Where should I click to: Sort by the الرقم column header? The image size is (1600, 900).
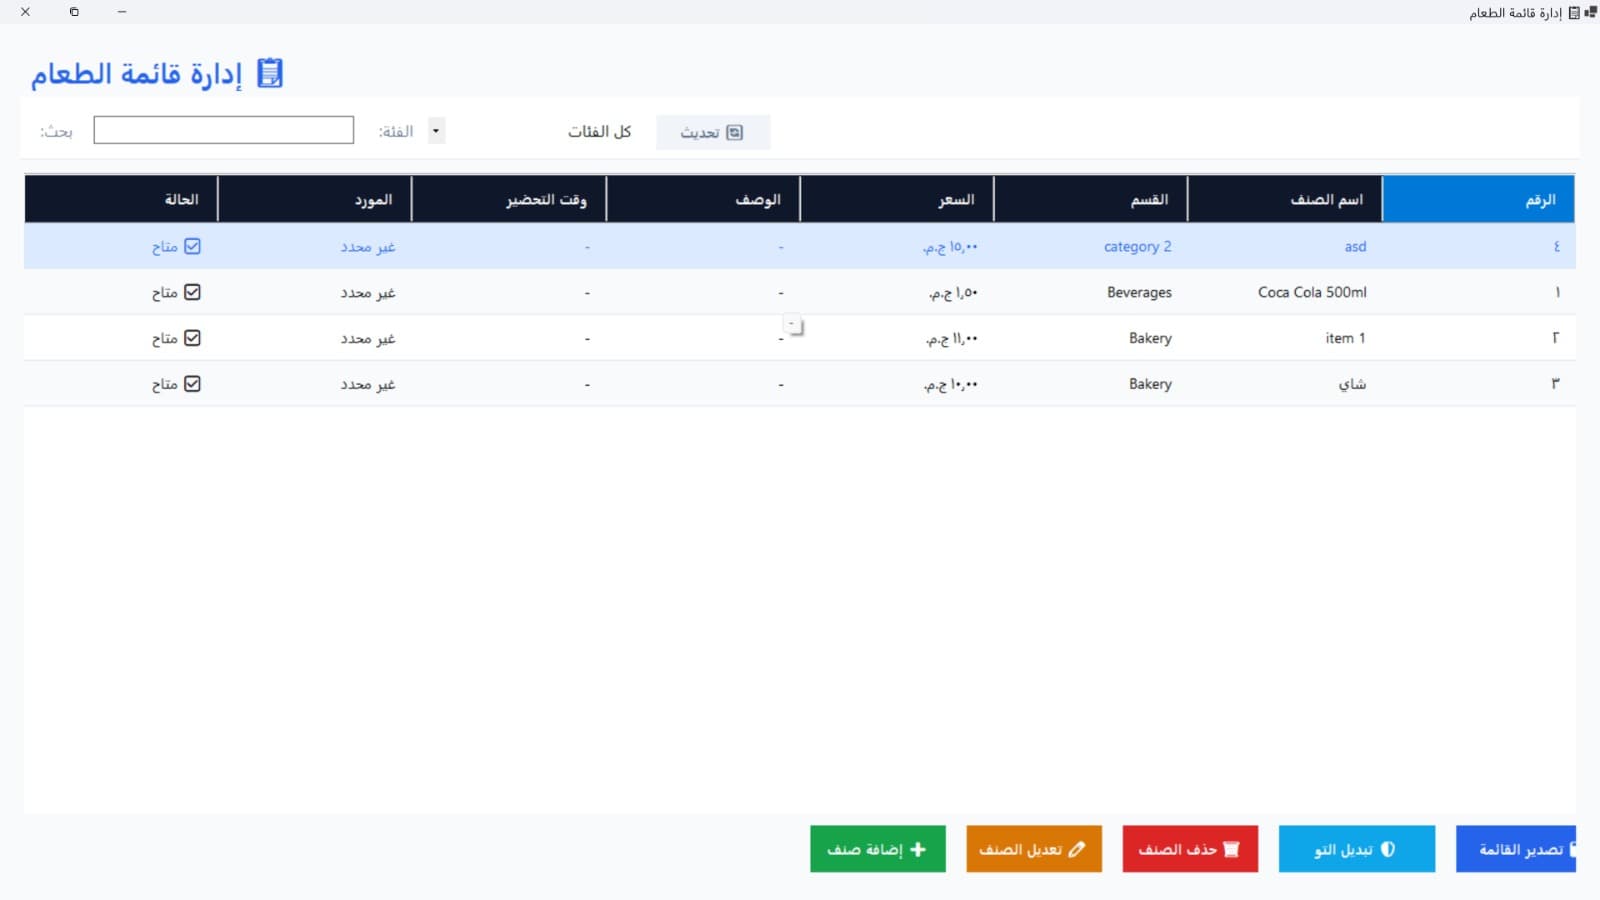coord(1478,199)
